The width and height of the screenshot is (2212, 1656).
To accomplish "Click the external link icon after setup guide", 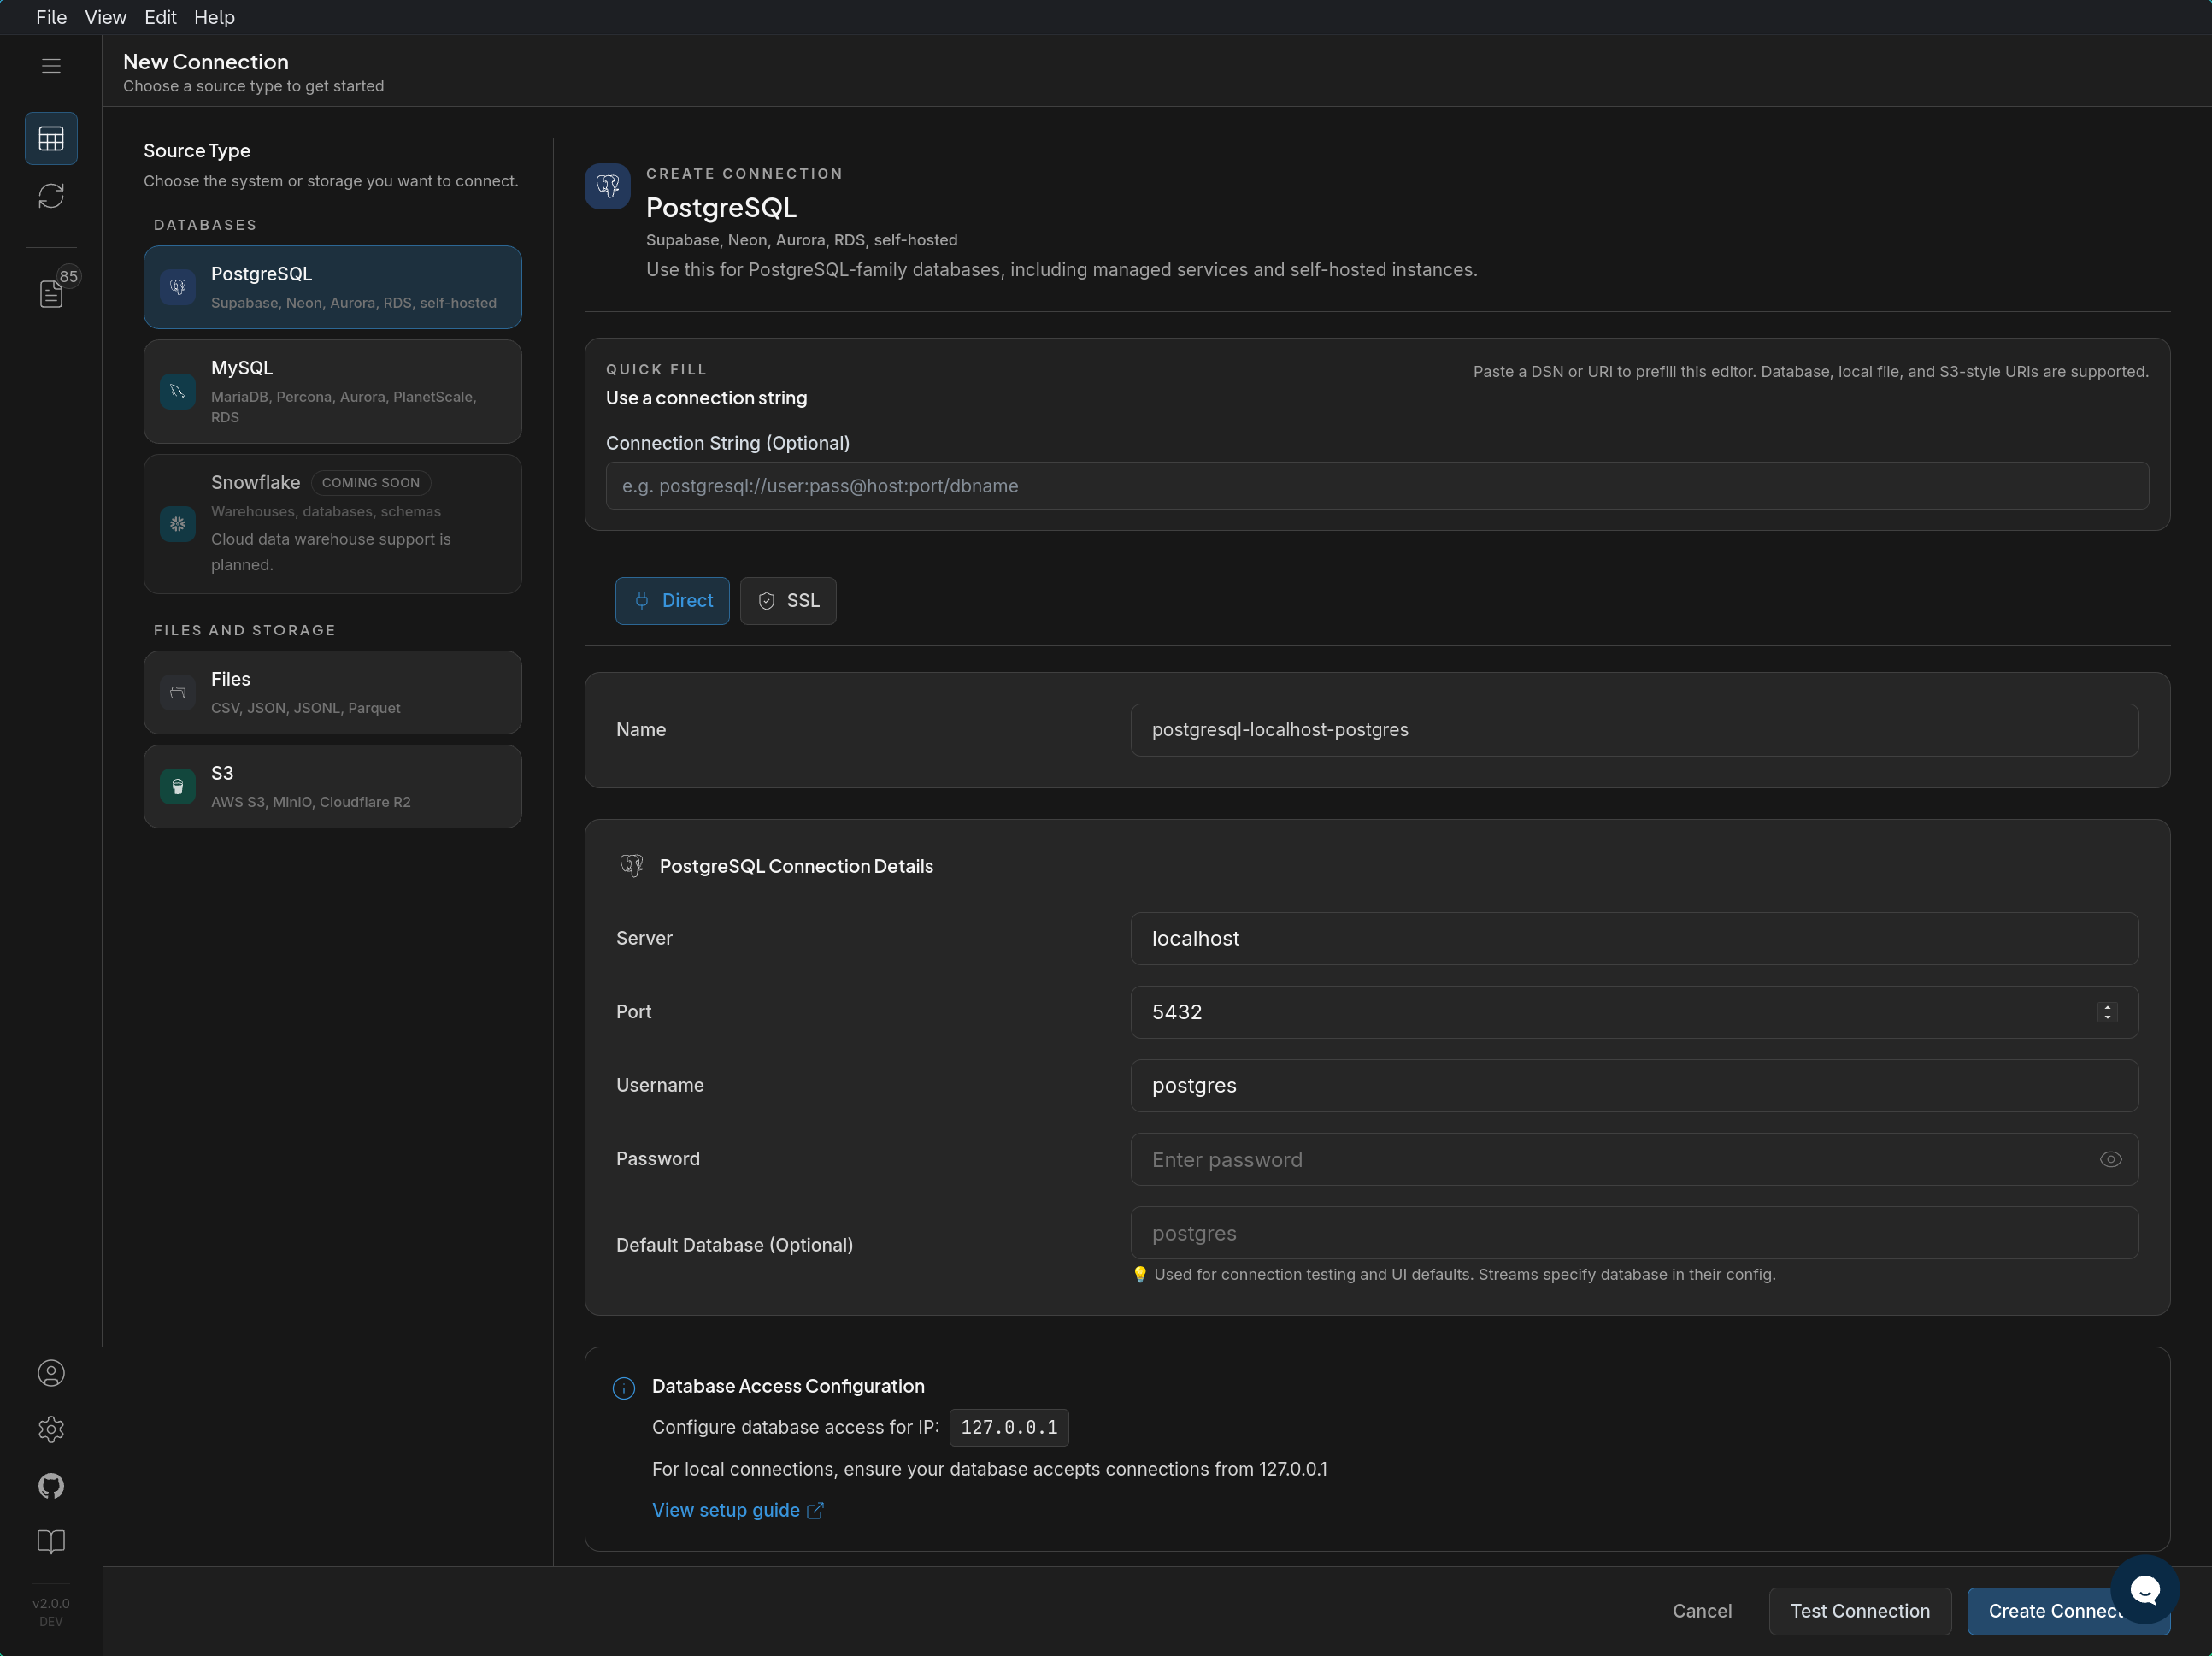I will pyautogui.click(x=815, y=1510).
